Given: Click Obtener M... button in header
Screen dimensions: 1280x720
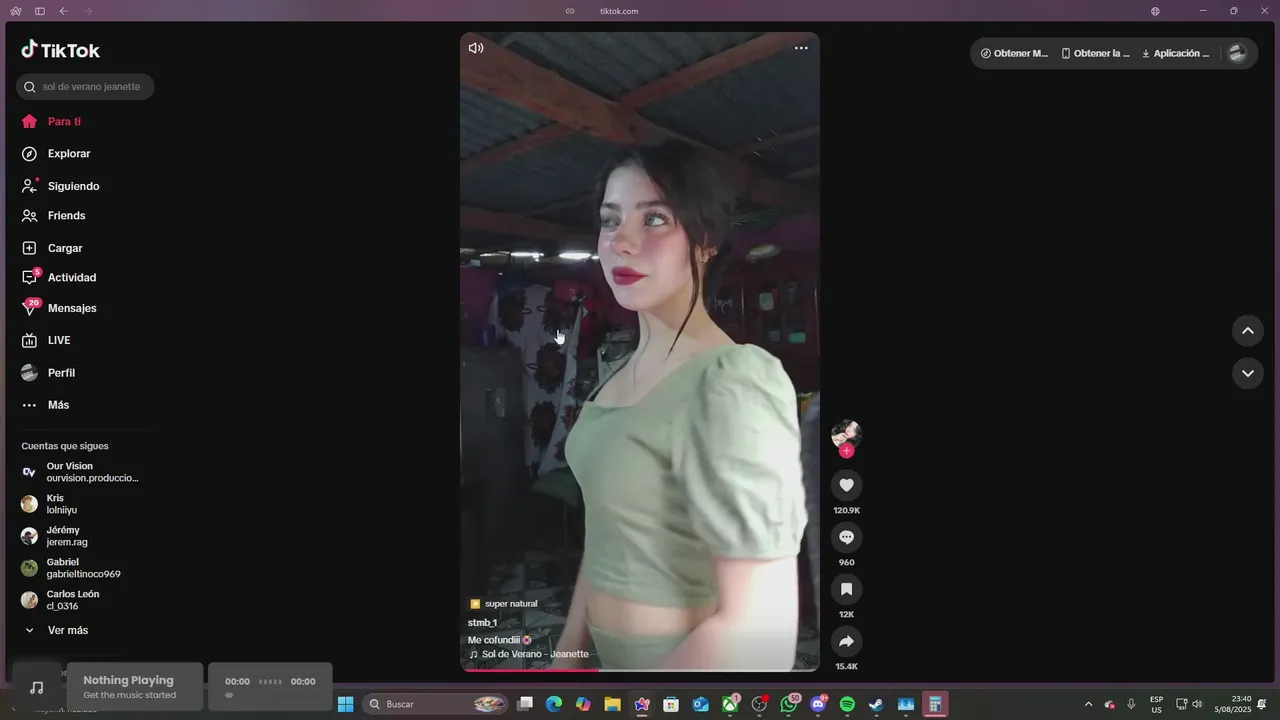Looking at the screenshot, I should pyautogui.click(x=1014, y=53).
